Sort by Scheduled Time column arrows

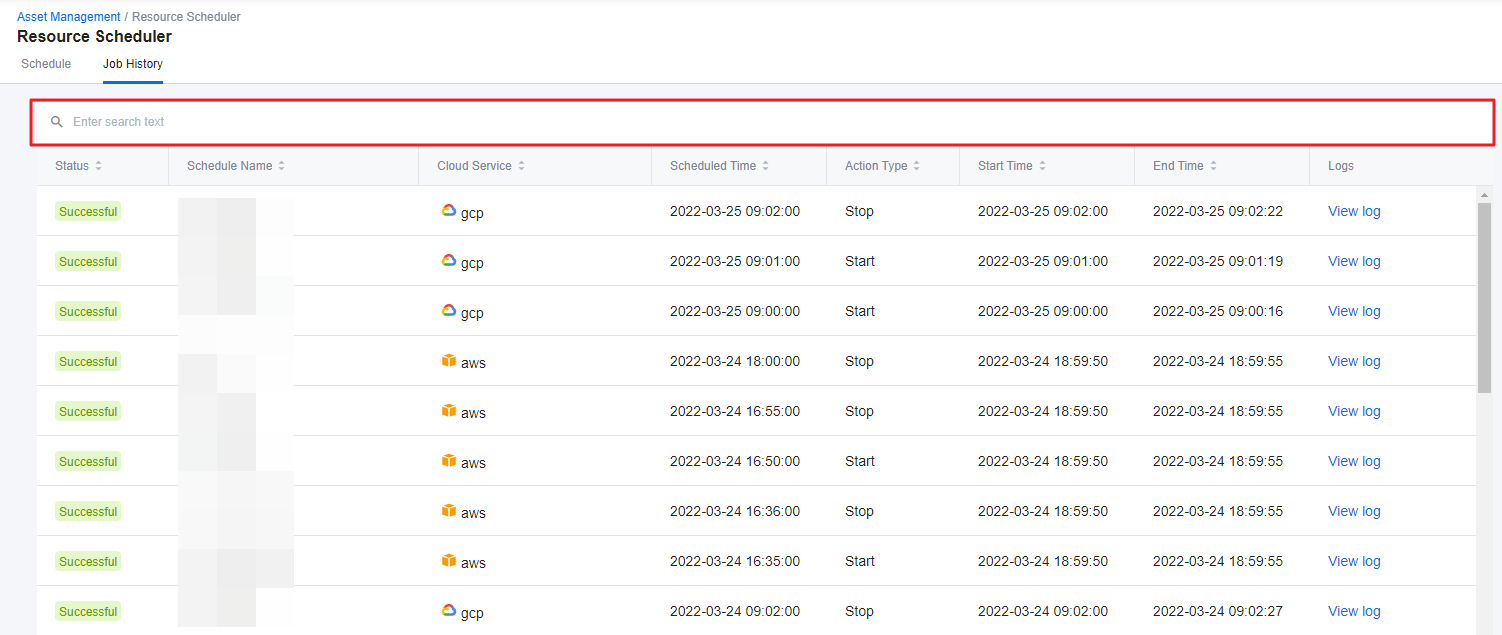pos(765,166)
